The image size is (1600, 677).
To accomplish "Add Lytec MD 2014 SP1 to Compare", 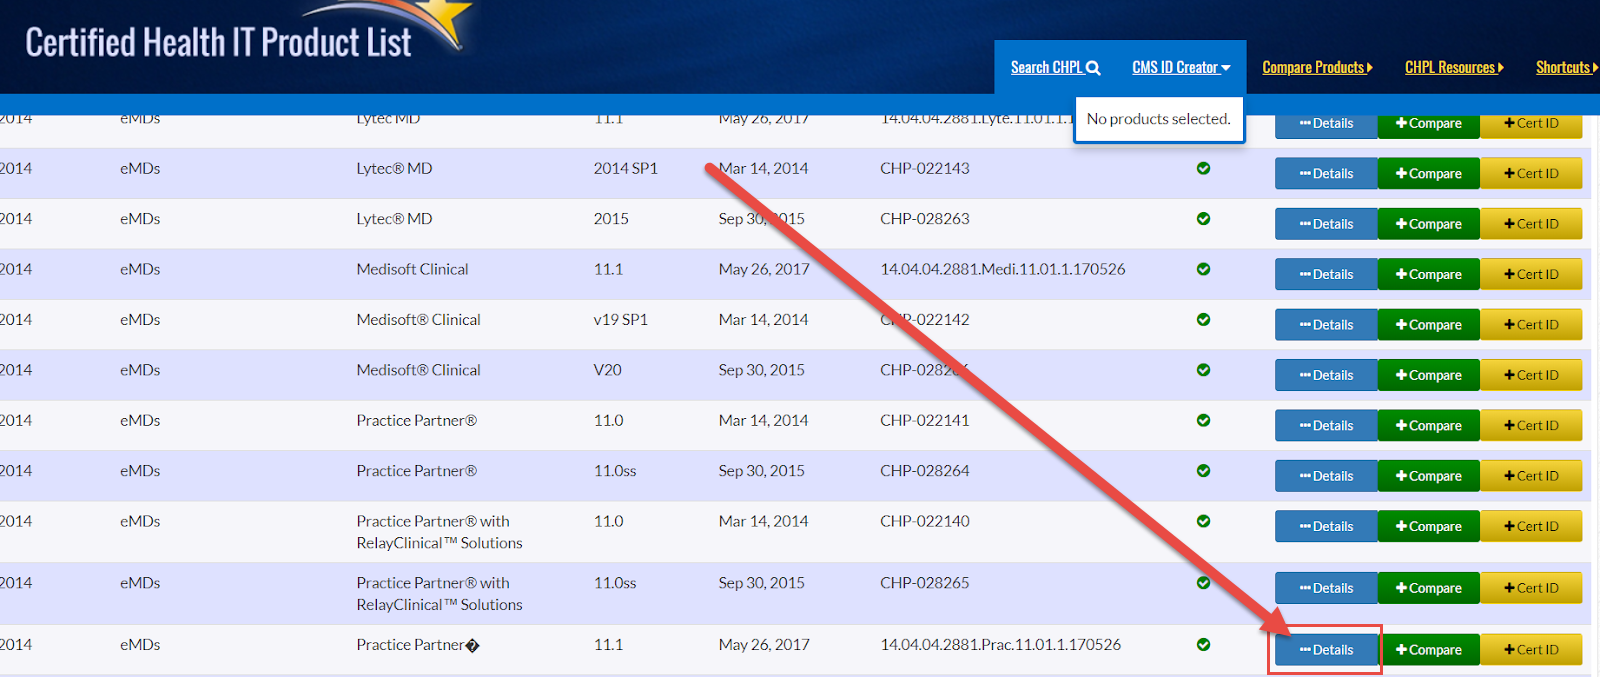I will click(x=1429, y=173).
